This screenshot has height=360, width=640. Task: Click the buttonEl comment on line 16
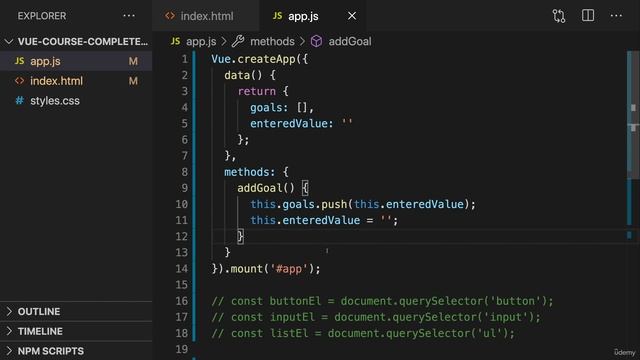click(382, 301)
